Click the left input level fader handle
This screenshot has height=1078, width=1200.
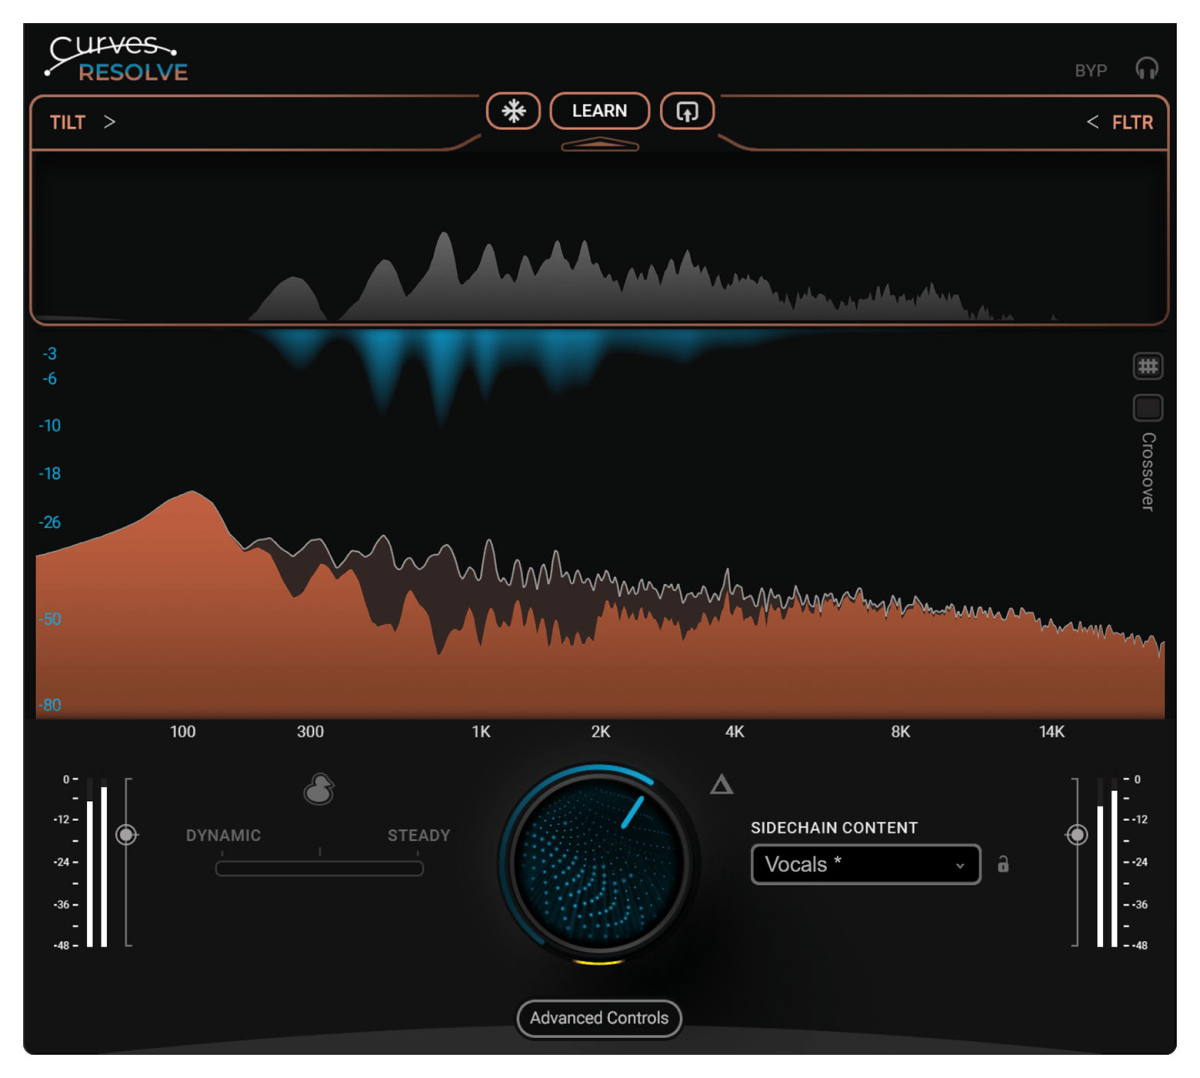pos(126,833)
